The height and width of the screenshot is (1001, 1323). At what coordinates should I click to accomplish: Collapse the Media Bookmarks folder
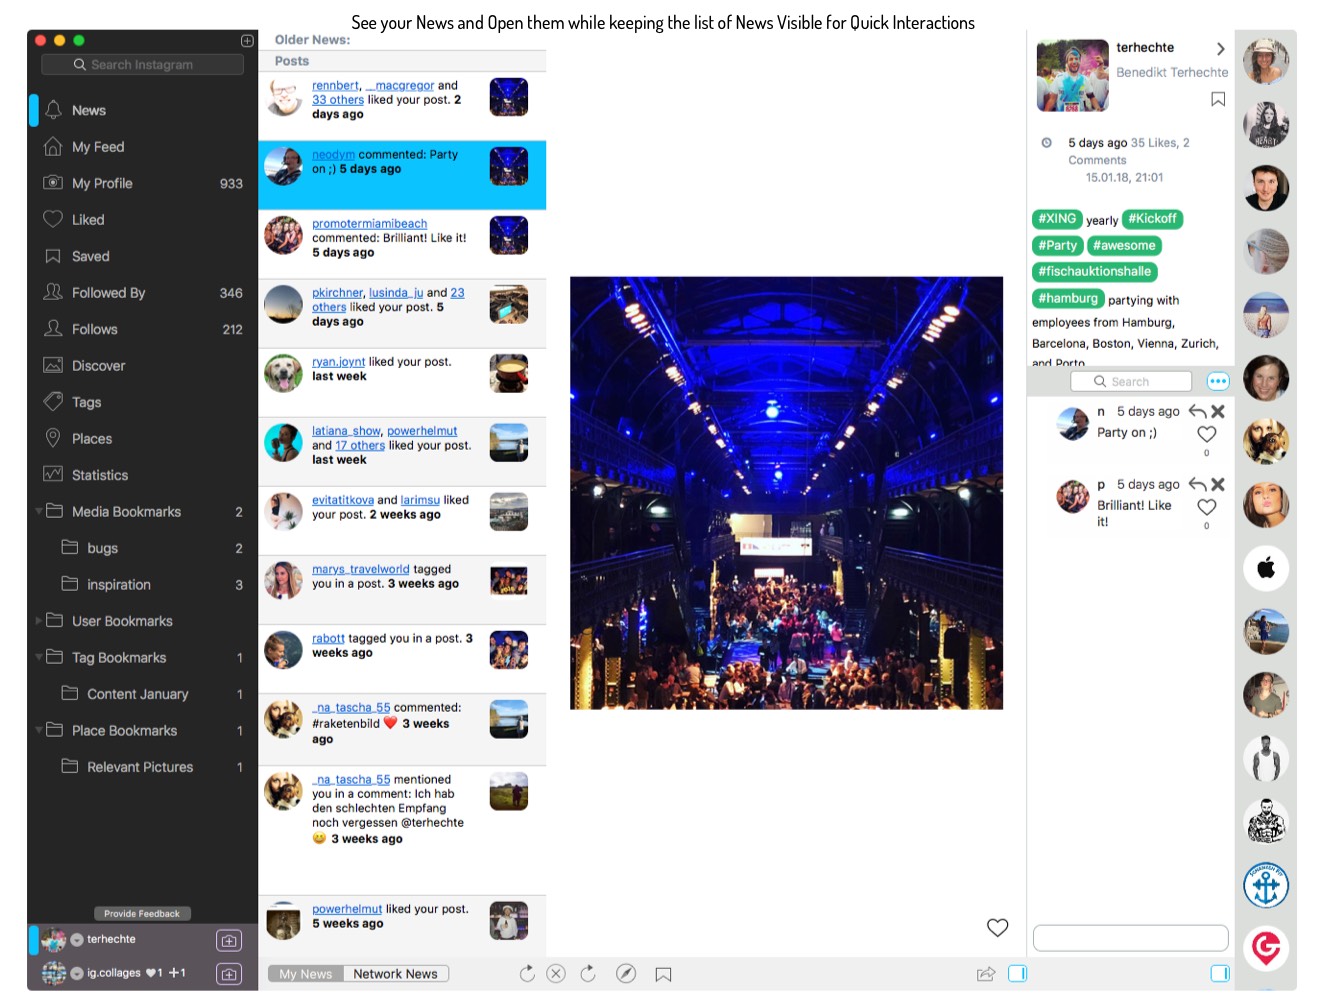(39, 511)
